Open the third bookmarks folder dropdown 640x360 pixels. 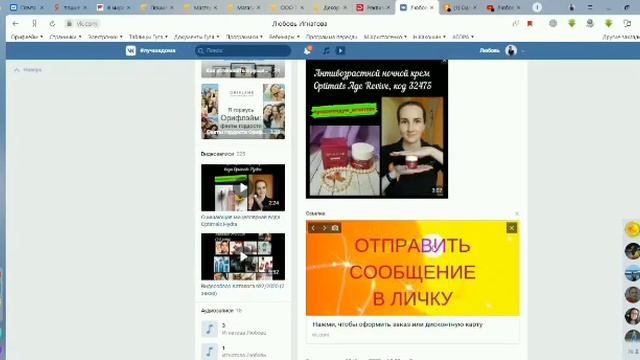(105, 37)
